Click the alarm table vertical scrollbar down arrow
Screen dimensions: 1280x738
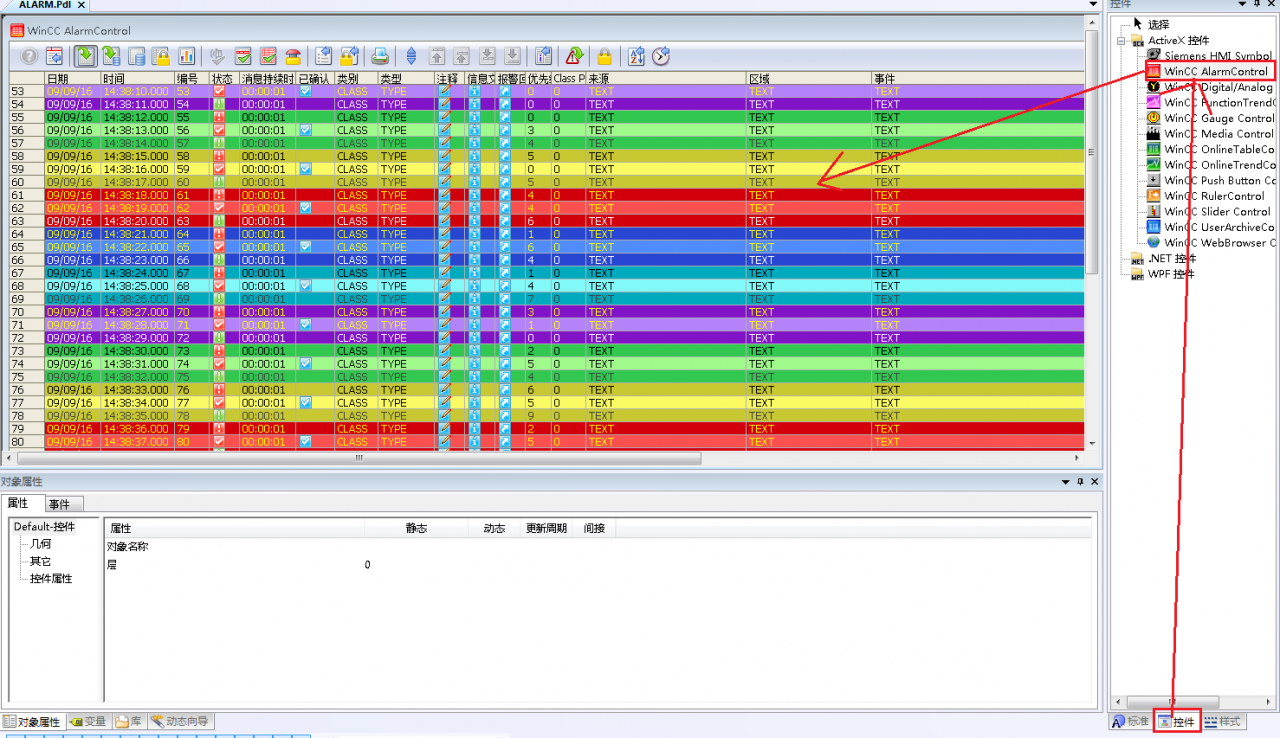(x=1092, y=443)
